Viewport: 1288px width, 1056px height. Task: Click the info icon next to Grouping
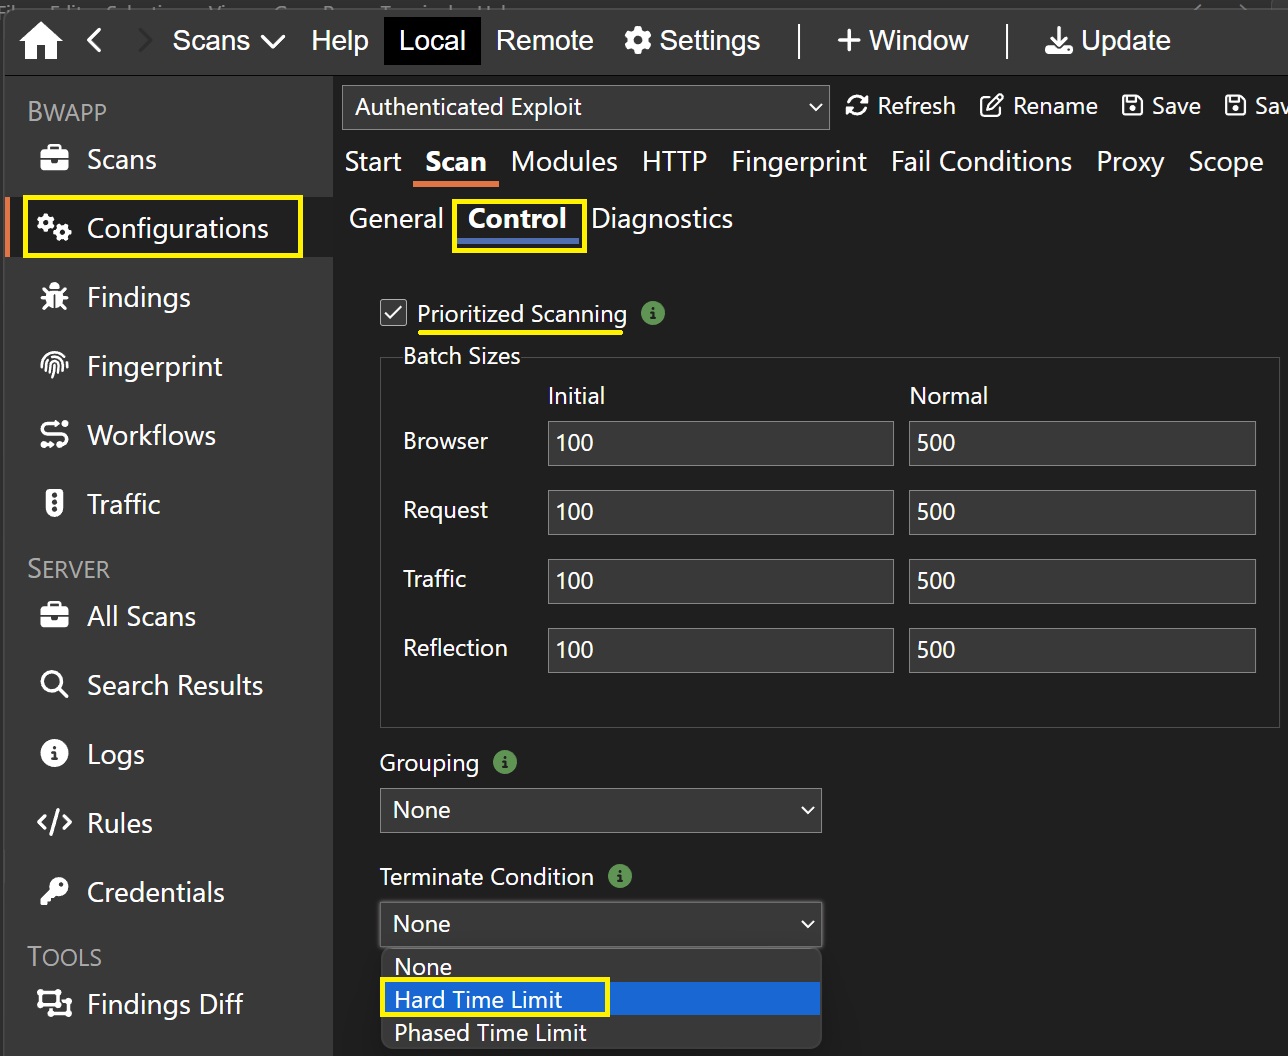pyautogui.click(x=505, y=762)
